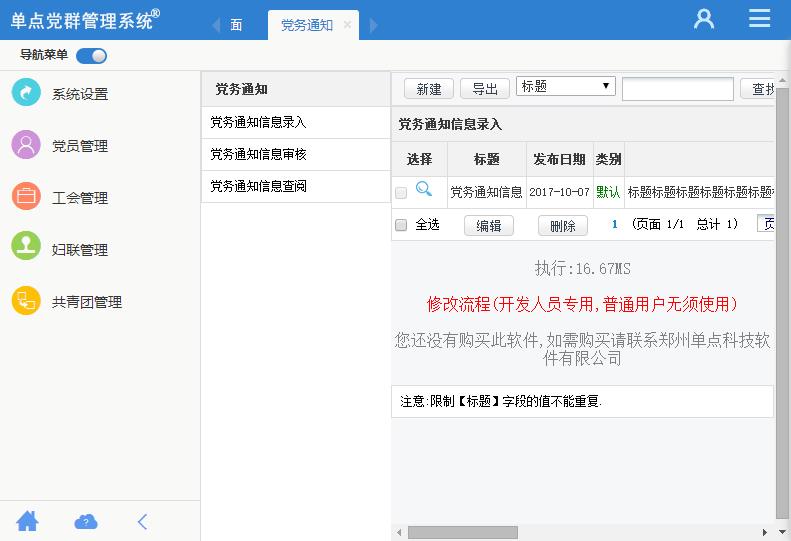Viewport: 791px width, 541px height.
Task: Open the hamburger menu icon
Action: [x=759, y=18]
